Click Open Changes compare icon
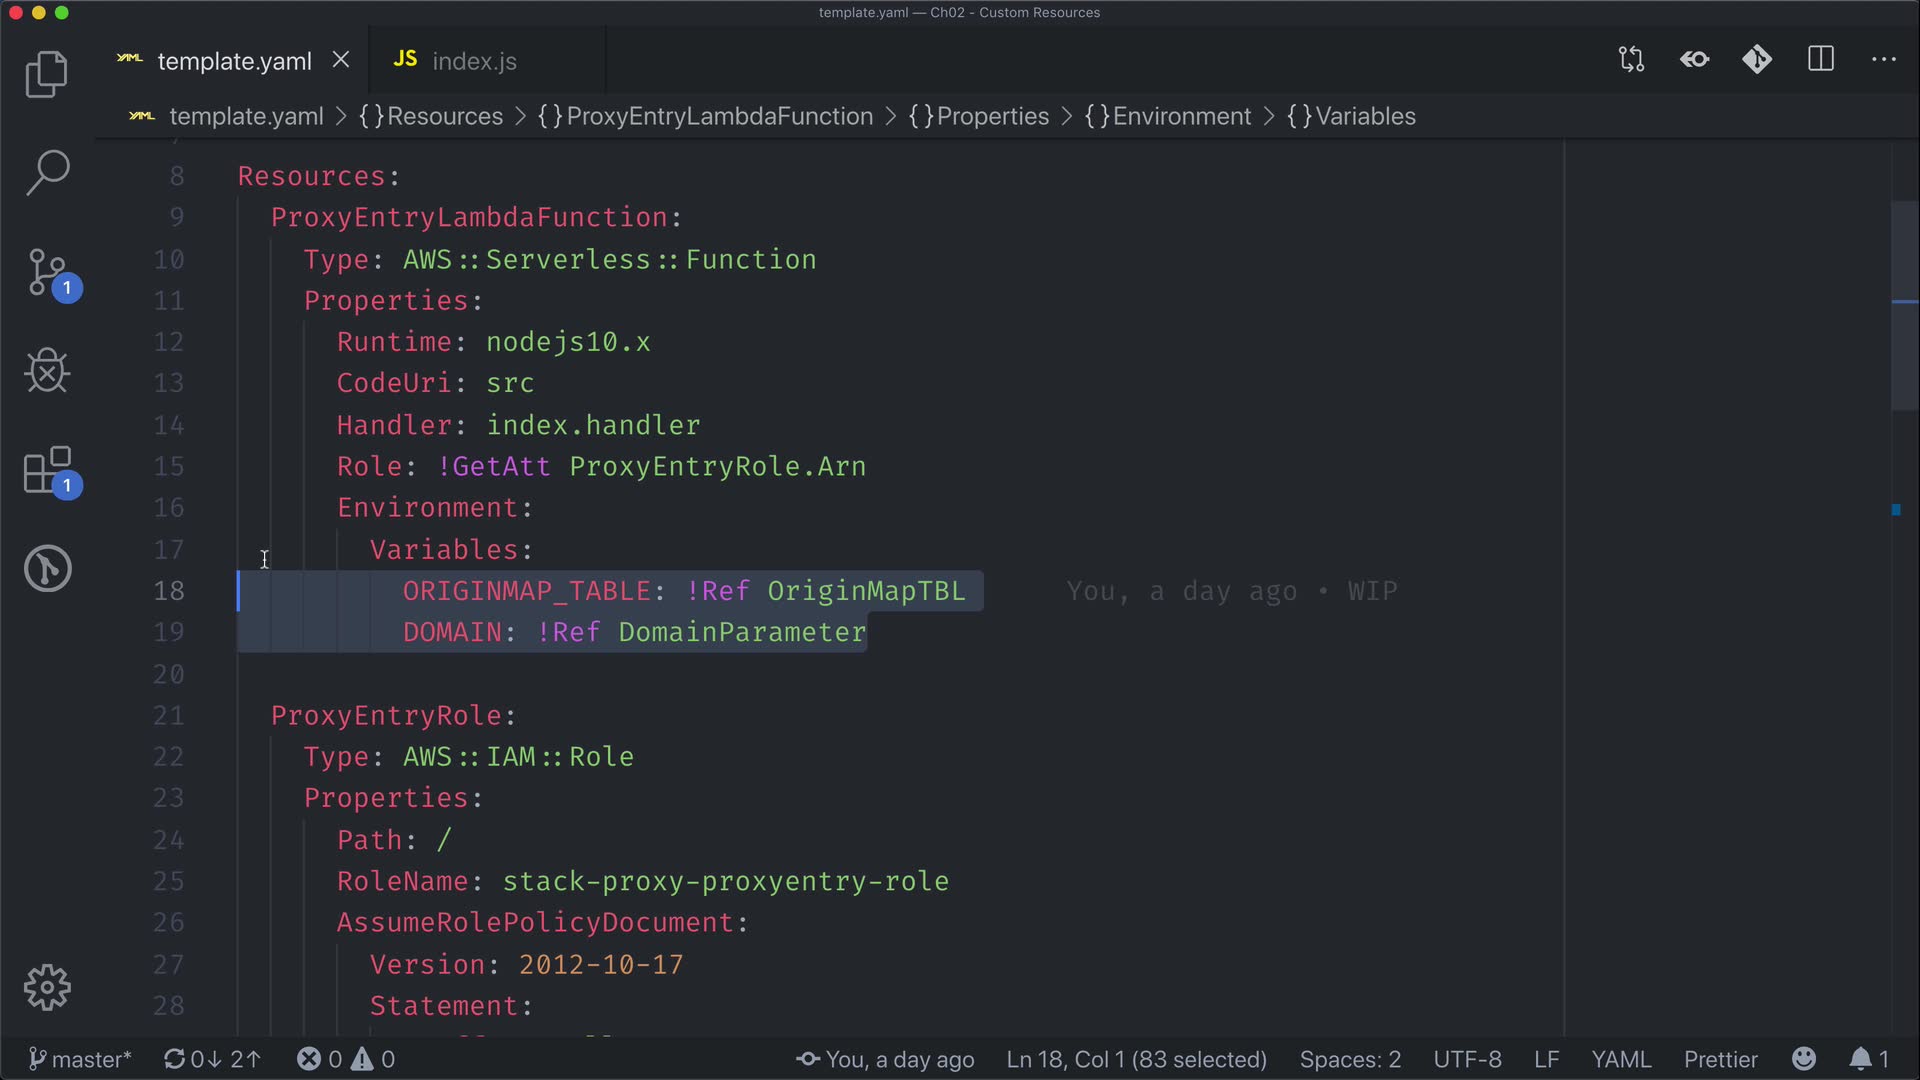The width and height of the screenshot is (1920, 1080). 1631,60
